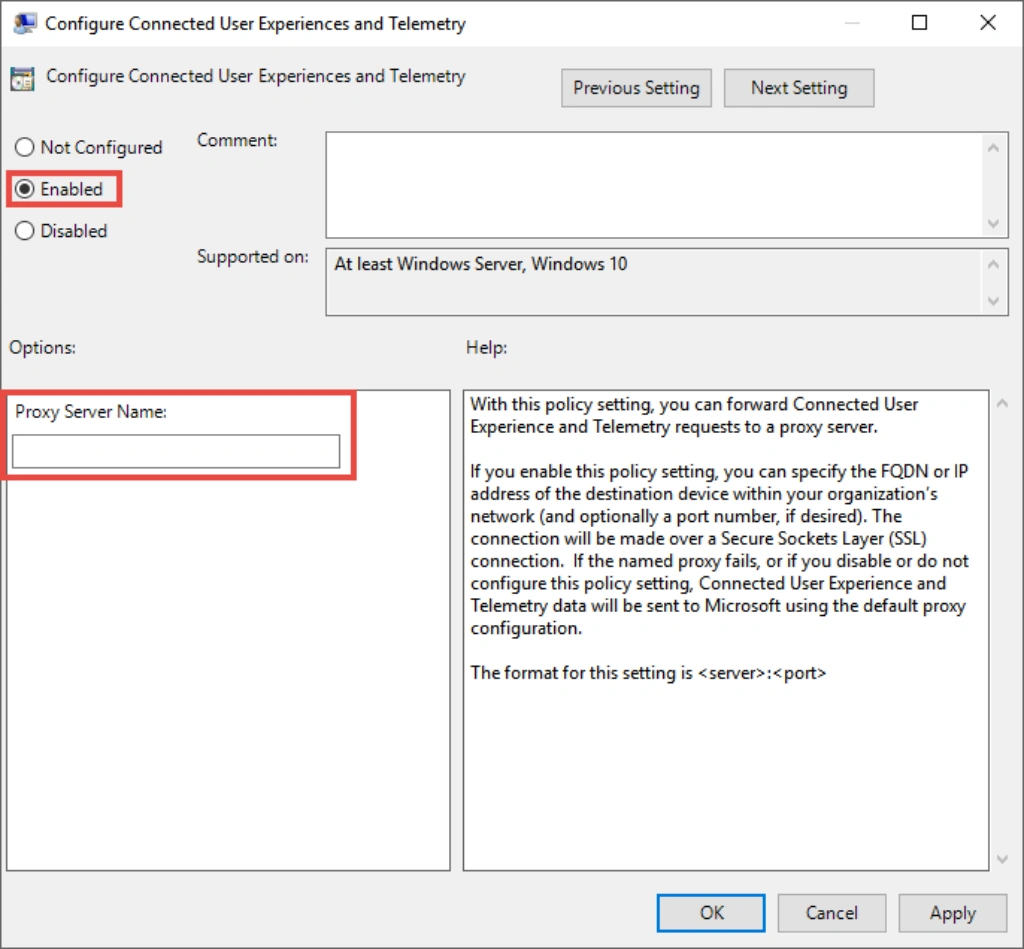Select the Enabled radio button
Image resolution: width=1024 pixels, height=949 pixels.
click(23, 189)
